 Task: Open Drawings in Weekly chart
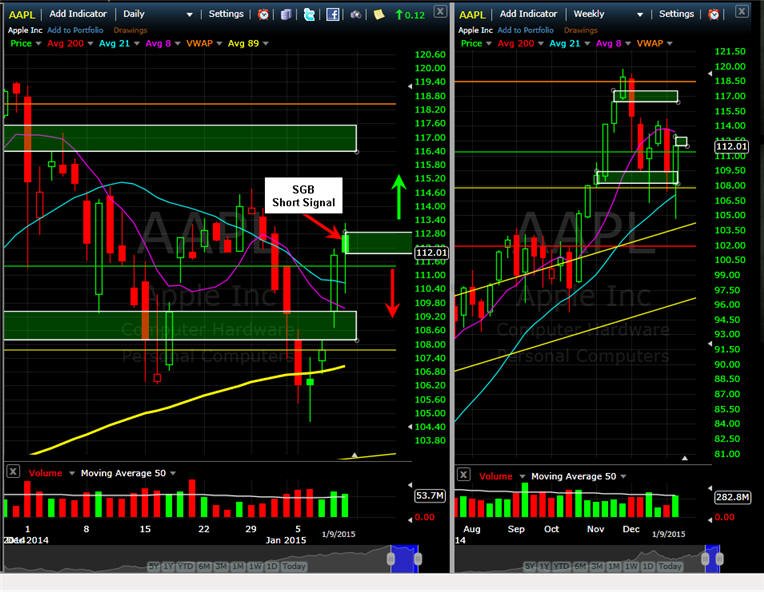[580, 30]
